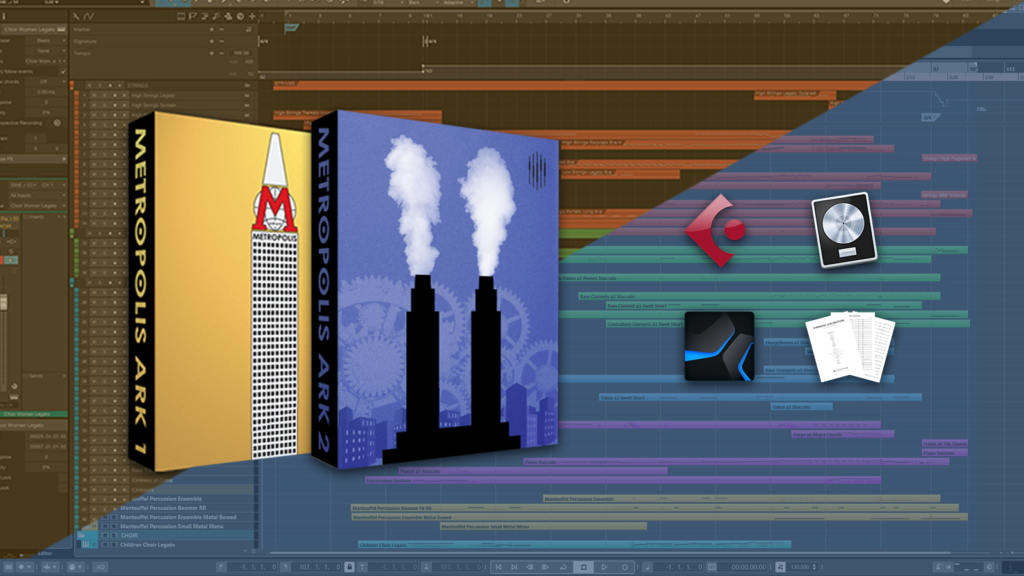Select the Manteuffel Percussion Boomer RR track

point(163,508)
